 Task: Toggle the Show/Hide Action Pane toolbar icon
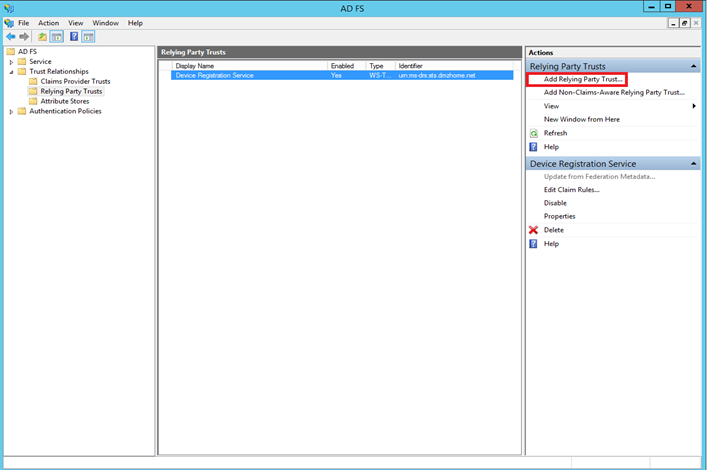(88, 37)
